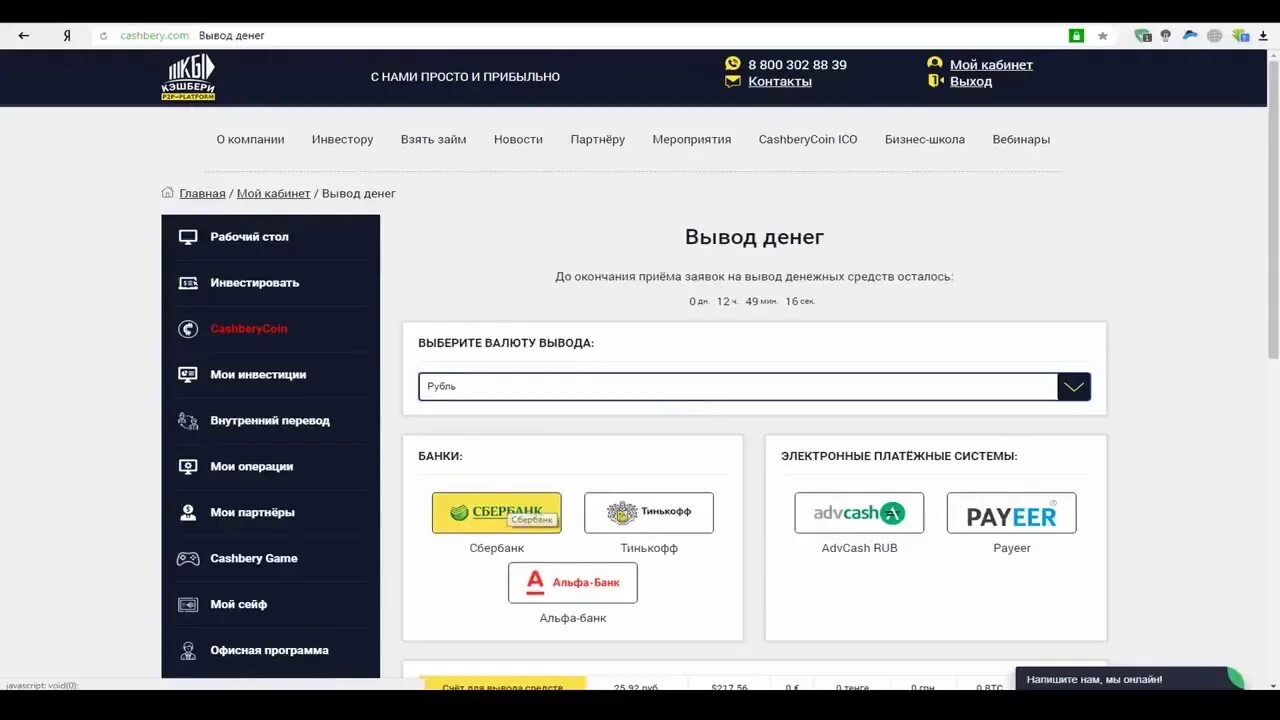Image resolution: width=1280 pixels, height=720 pixels.
Task: Open the Партнёру menu item
Action: click(x=598, y=140)
